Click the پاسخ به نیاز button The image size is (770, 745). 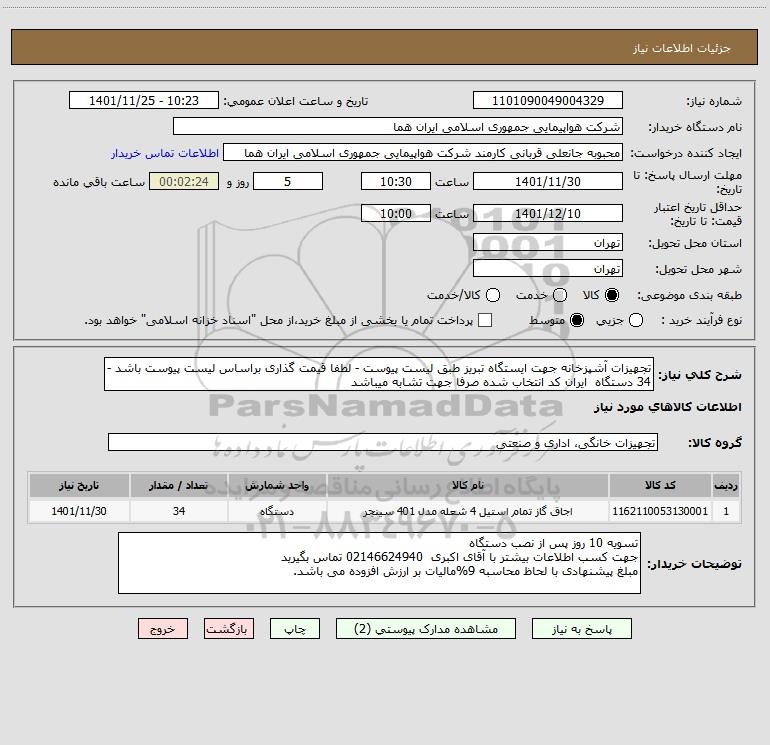click(x=581, y=629)
